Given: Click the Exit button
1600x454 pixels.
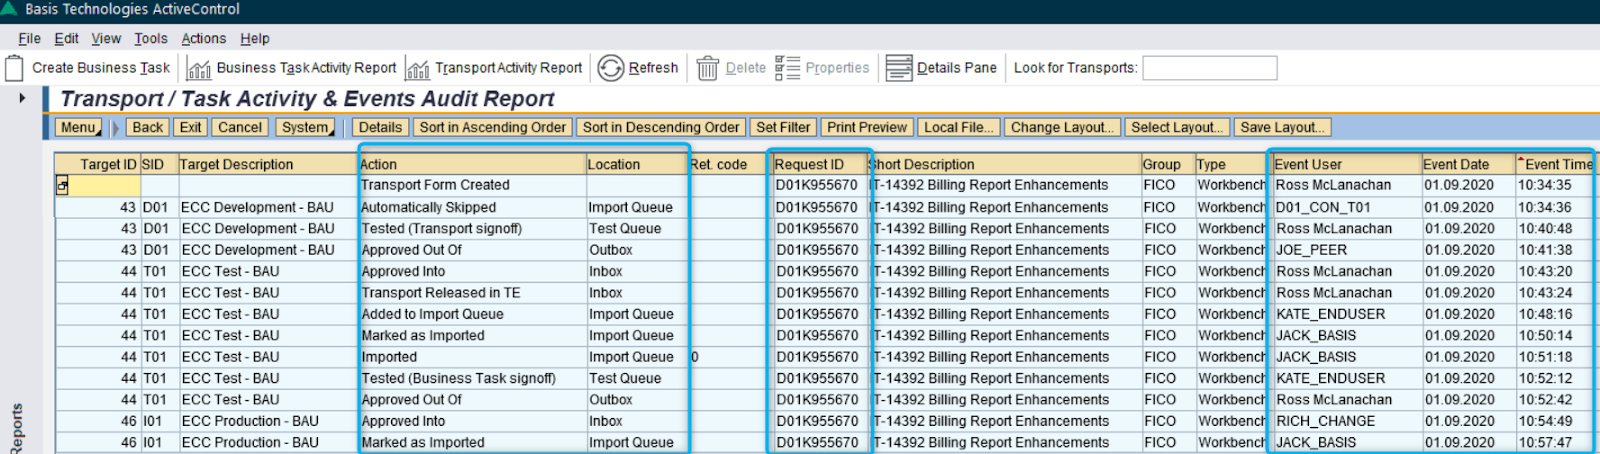Looking at the screenshot, I should click(x=190, y=128).
